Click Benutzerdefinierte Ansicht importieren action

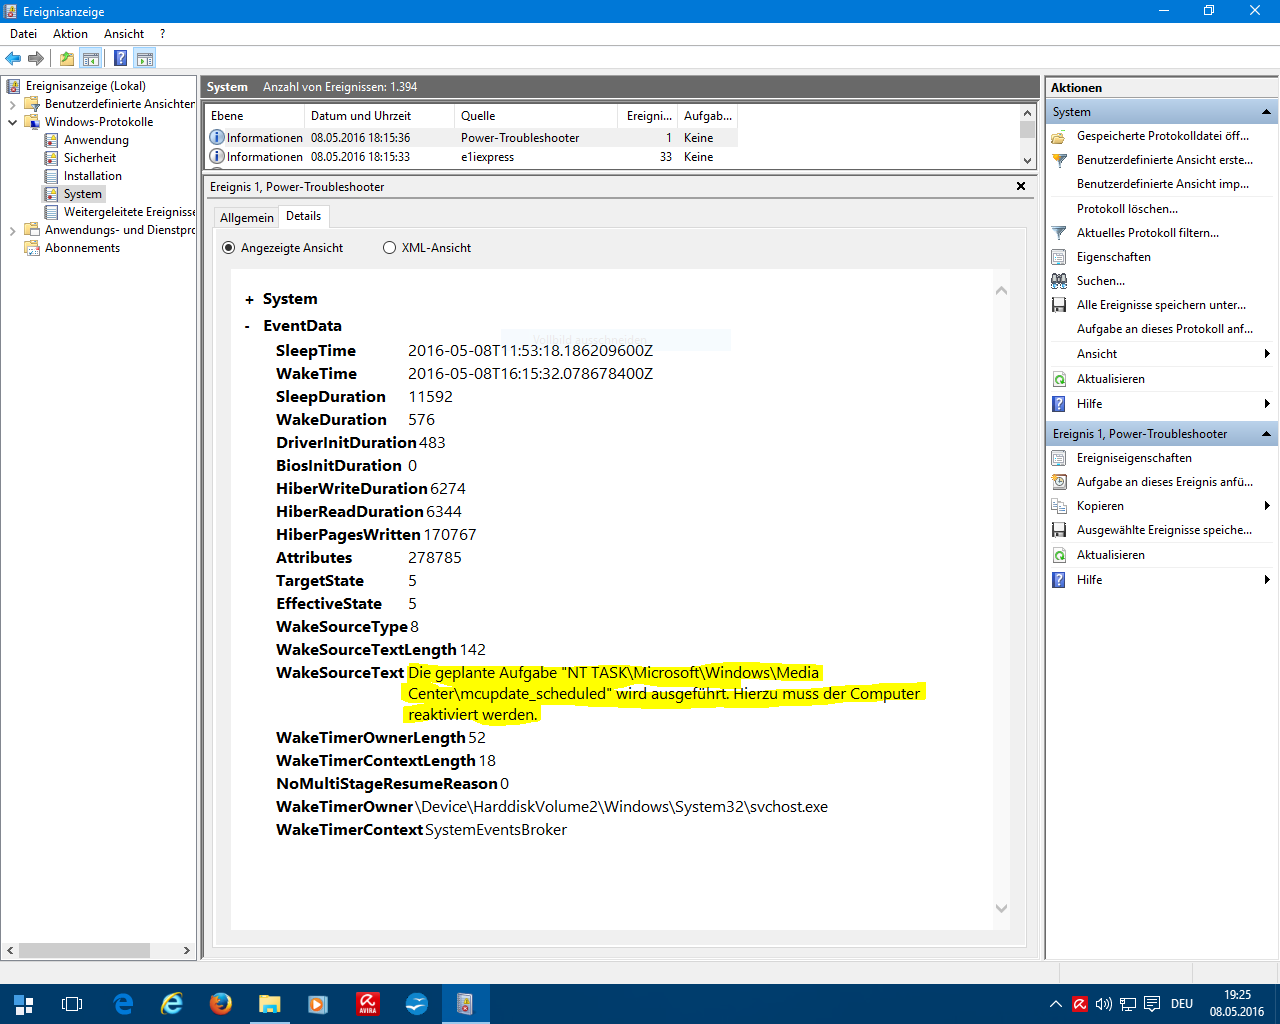1162,184
